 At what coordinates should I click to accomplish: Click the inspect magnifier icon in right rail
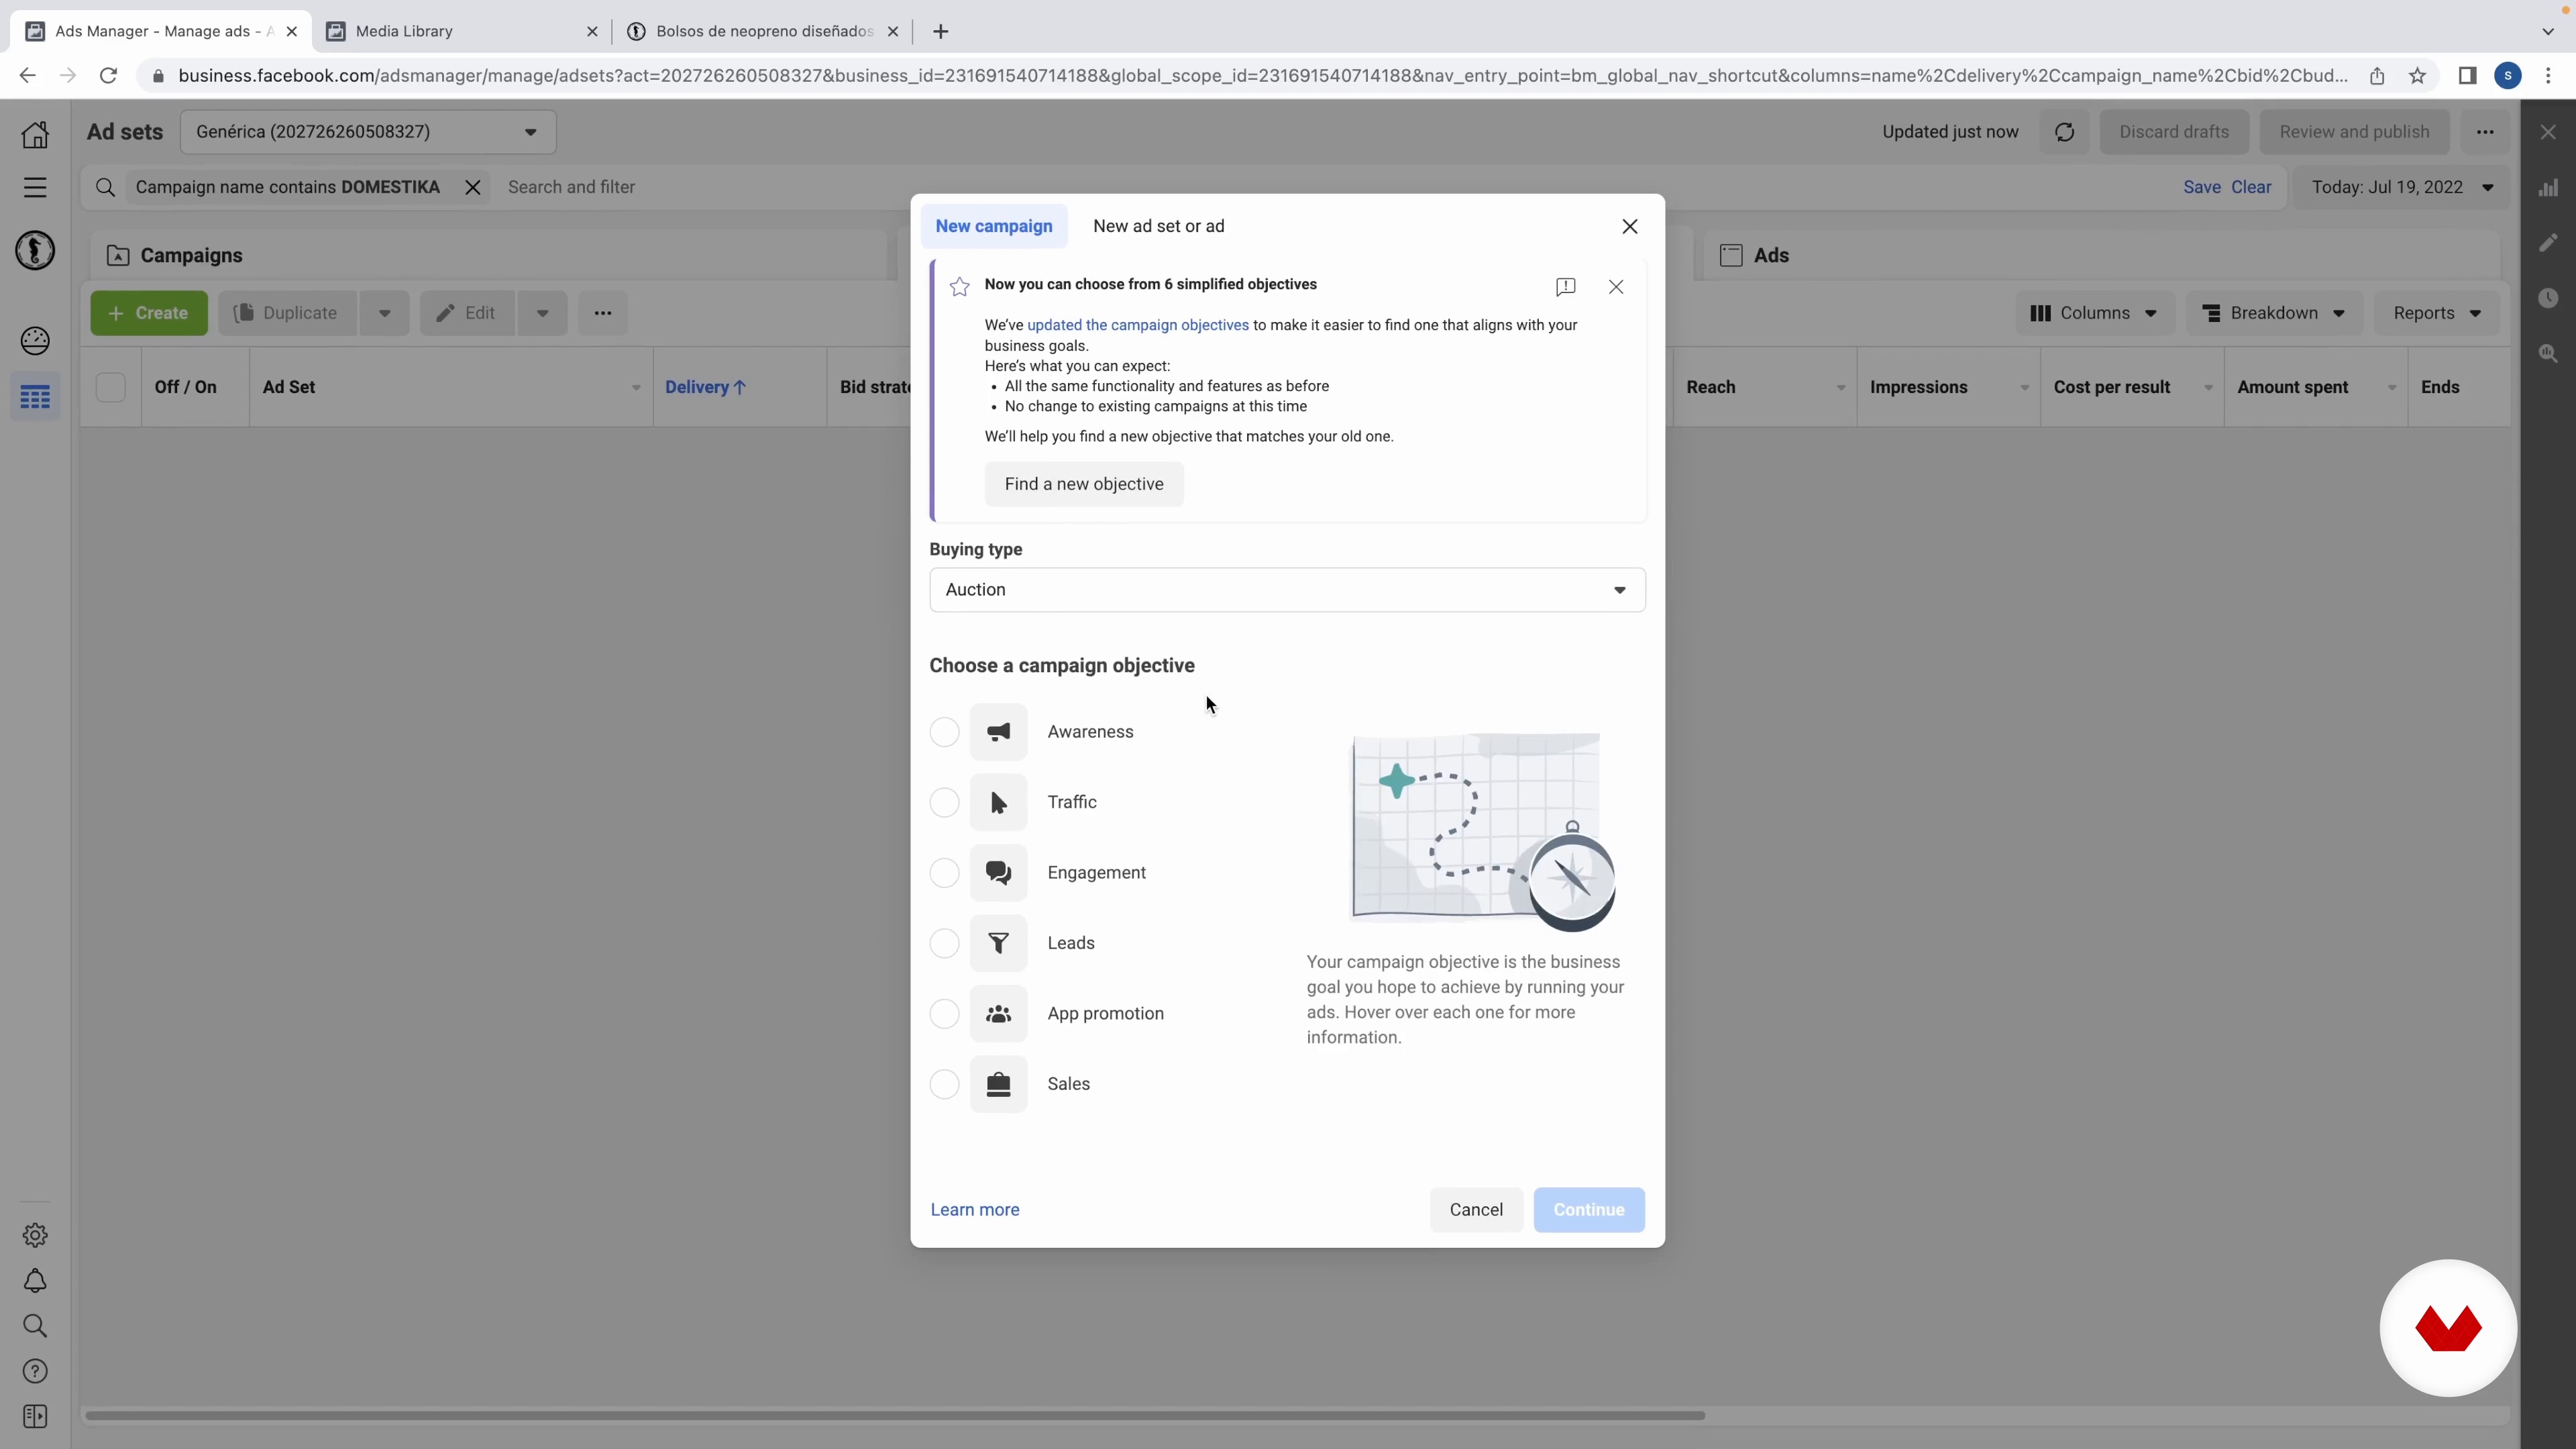(2548, 353)
